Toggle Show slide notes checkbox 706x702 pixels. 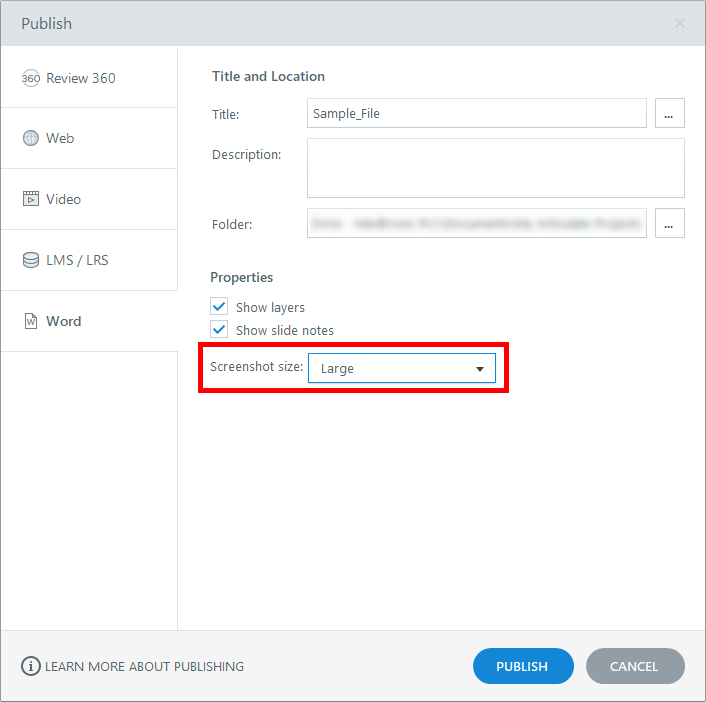(x=220, y=329)
